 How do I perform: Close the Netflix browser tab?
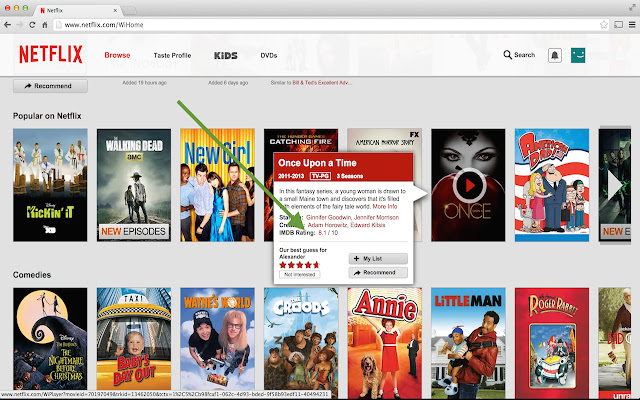(115, 11)
